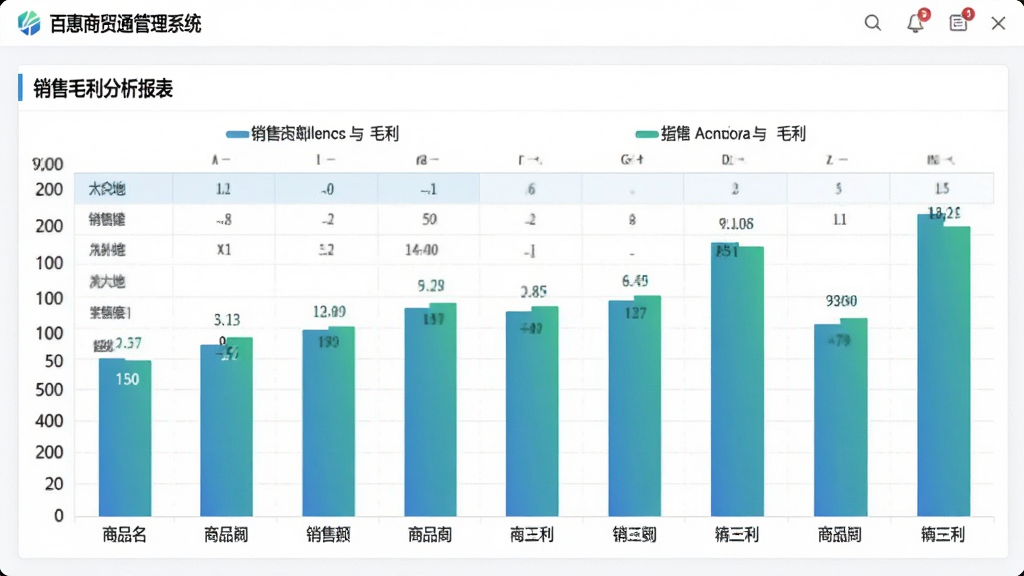This screenshot has height=576, width=1024.
Task: Click the bar labeled 9.1.08
Action: (x=737, y=380)
